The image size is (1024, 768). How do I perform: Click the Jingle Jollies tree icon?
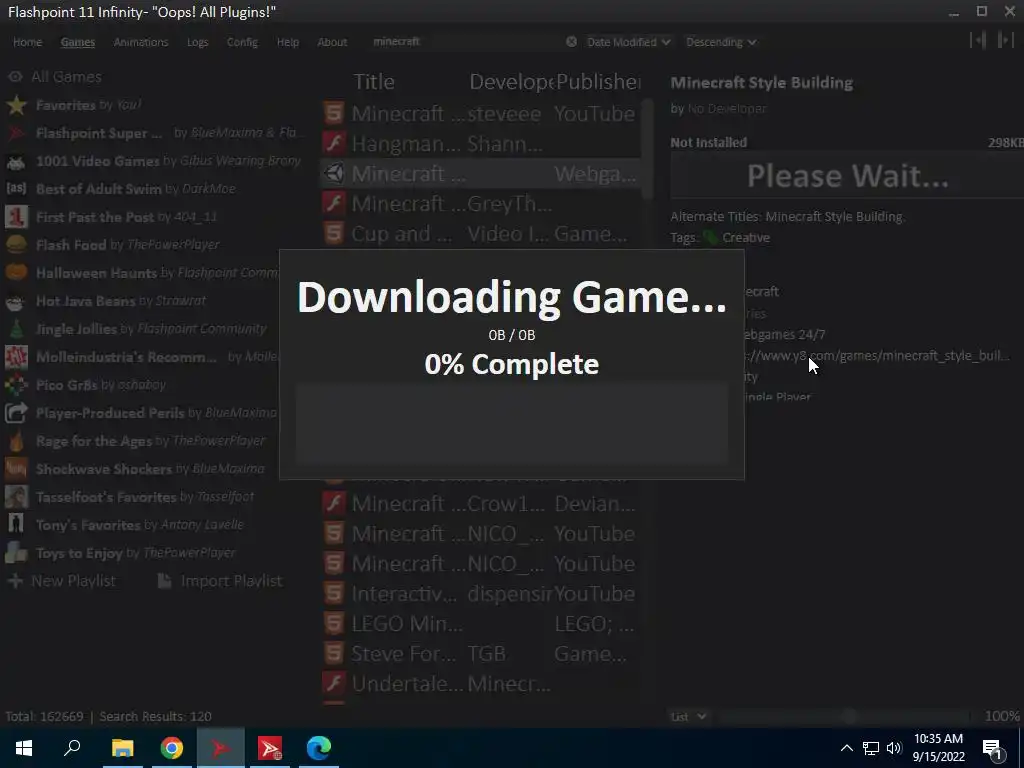point(16,328)
